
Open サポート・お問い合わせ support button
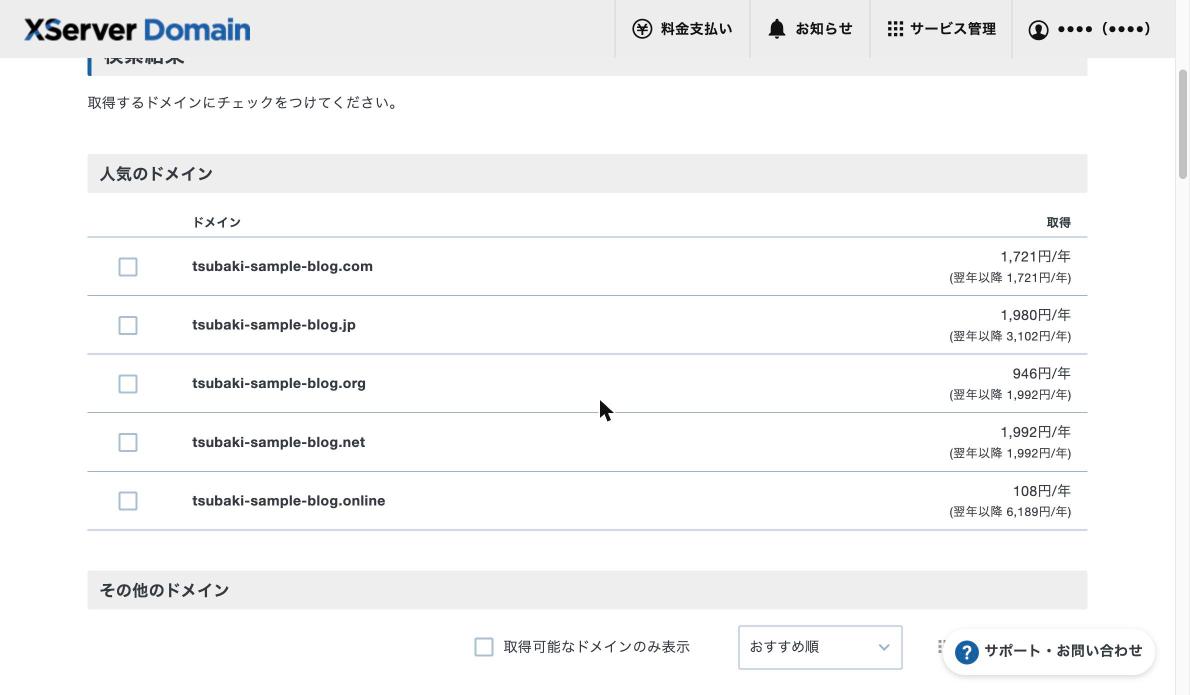coord(1049,652)
